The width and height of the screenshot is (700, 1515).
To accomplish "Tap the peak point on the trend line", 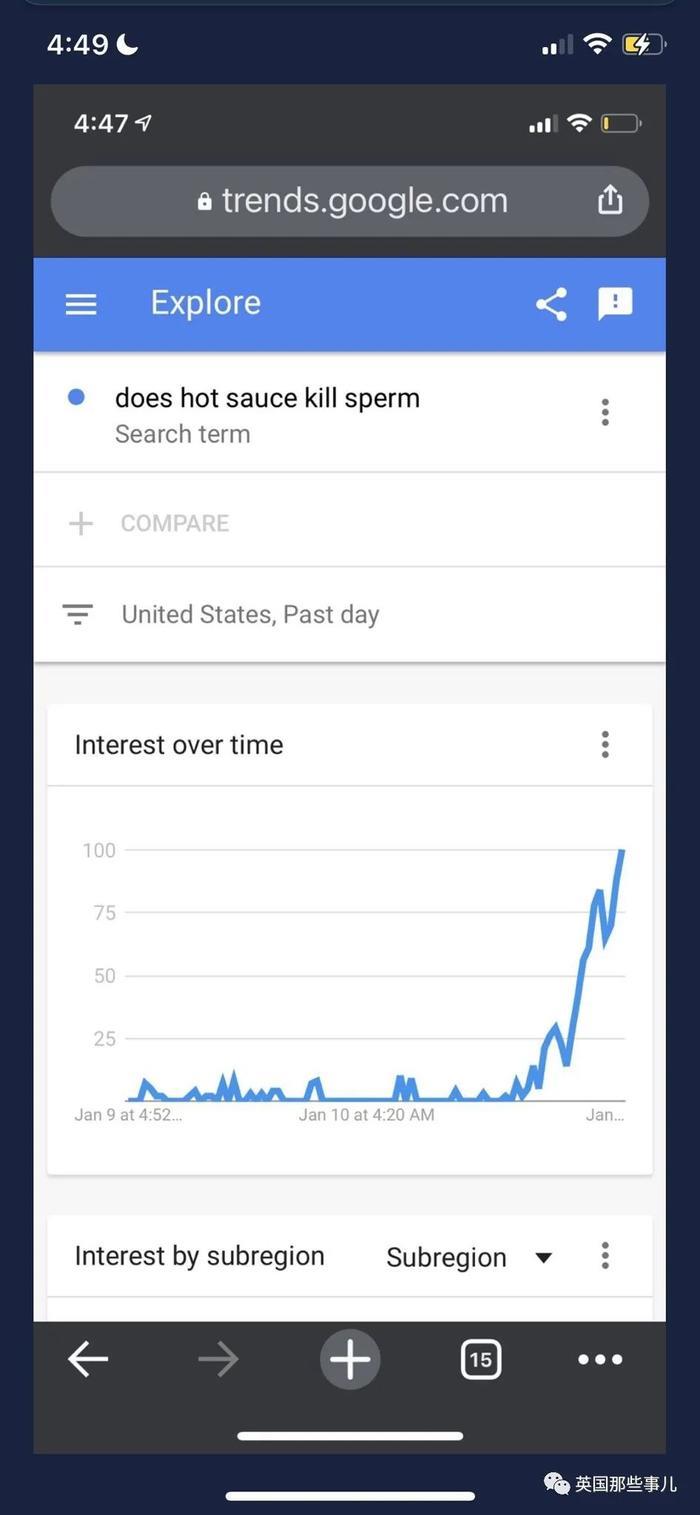I will [622, 851].
